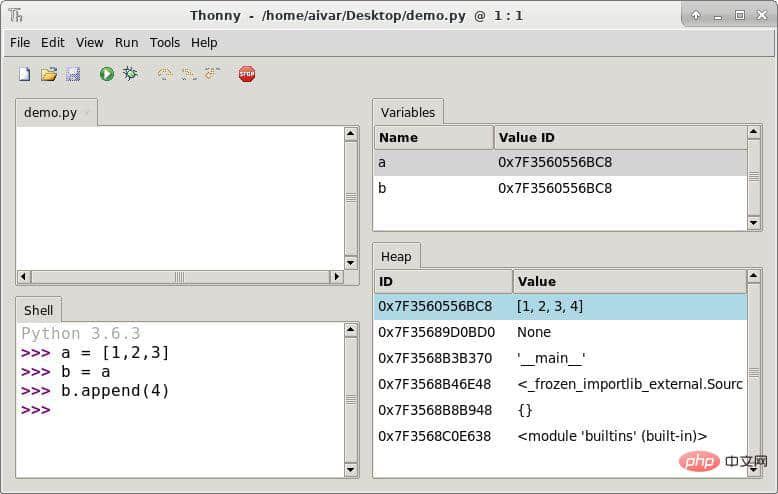The image size is (778, 494).
Task: Select variable row b
Action: pyautogui.click(x=560, y=188)
